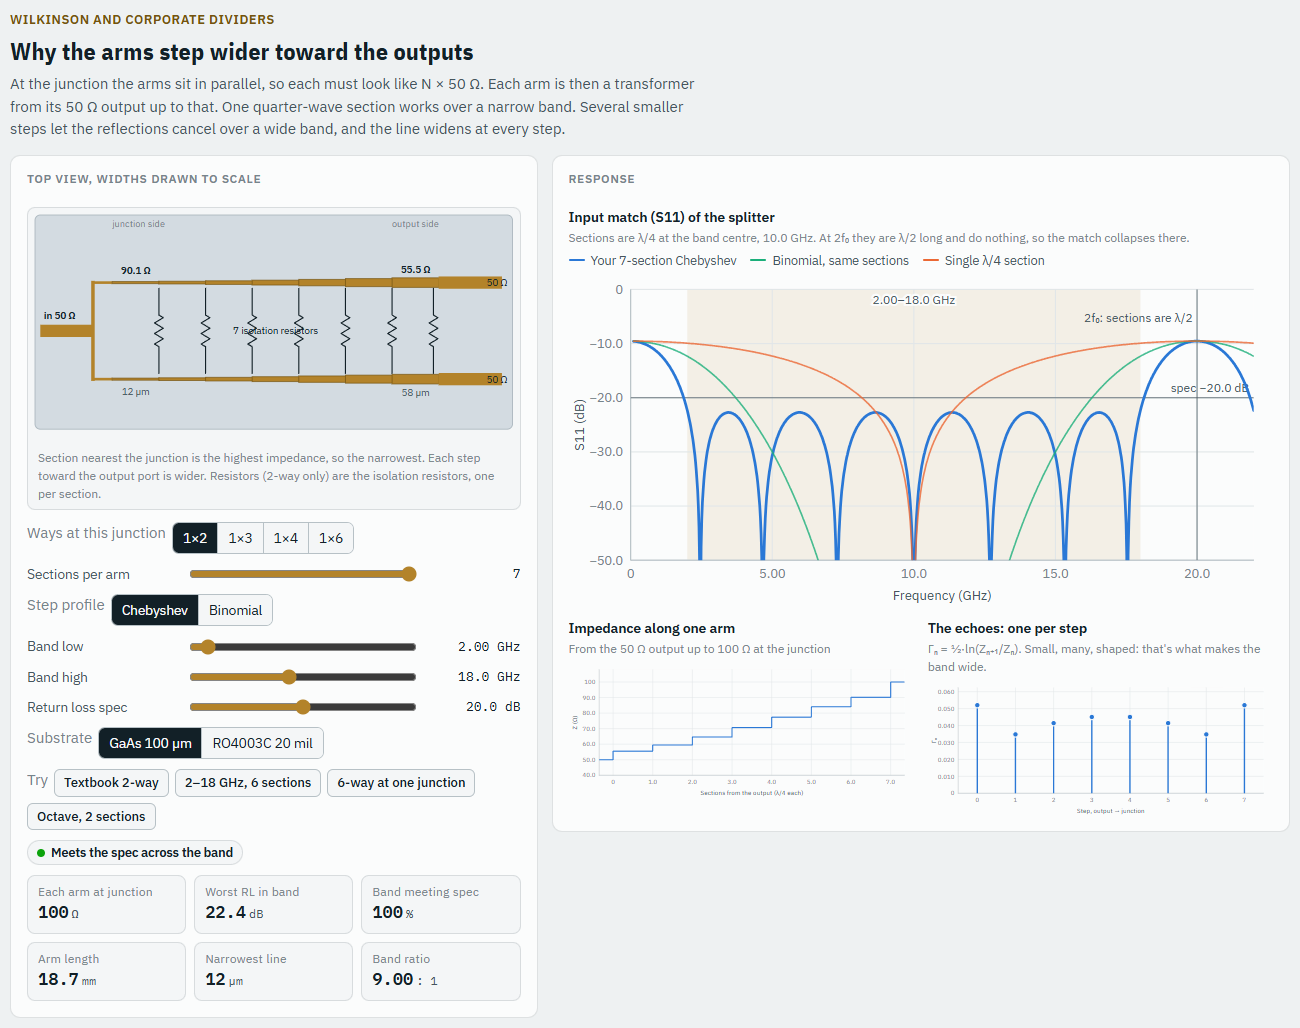Choose the RO4003C 20 mil substrate

tap(262, 743)
